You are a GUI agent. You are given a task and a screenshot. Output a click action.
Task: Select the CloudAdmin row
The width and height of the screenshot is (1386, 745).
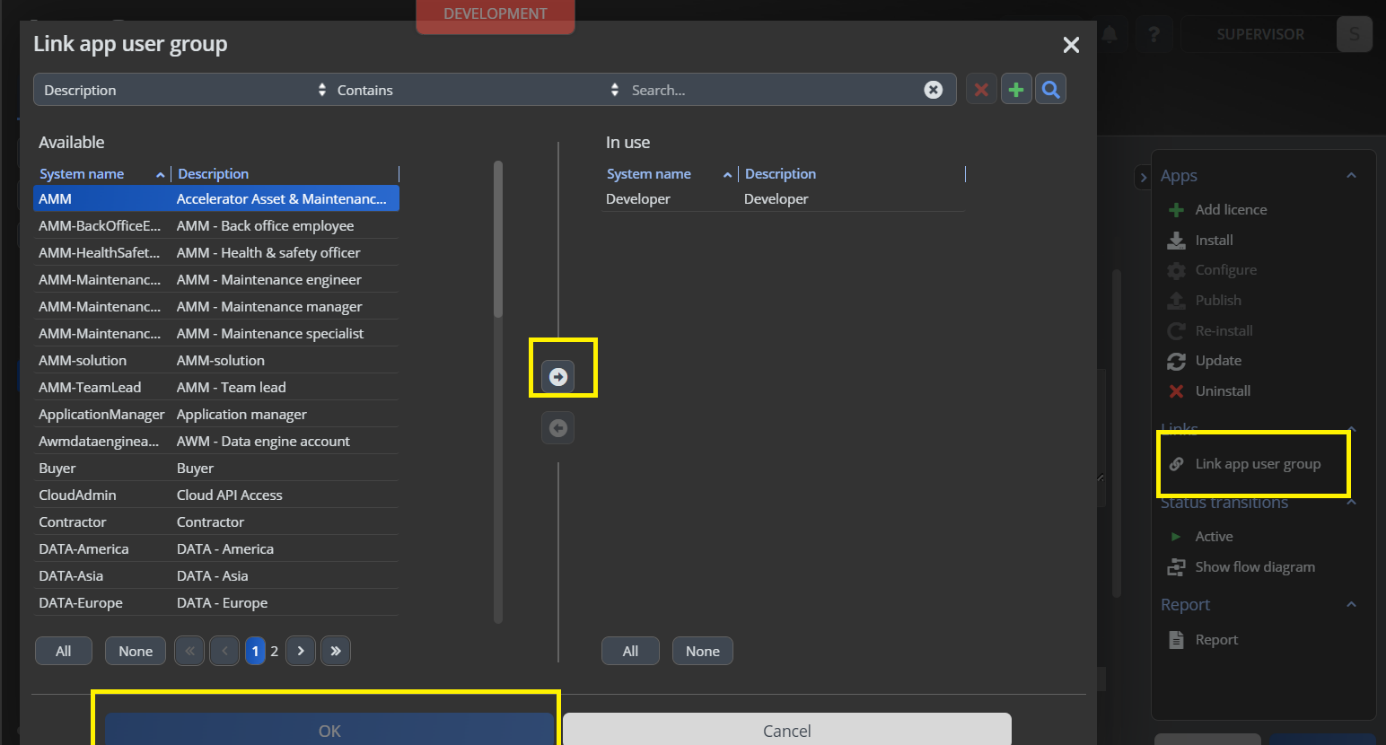(216, 496)
